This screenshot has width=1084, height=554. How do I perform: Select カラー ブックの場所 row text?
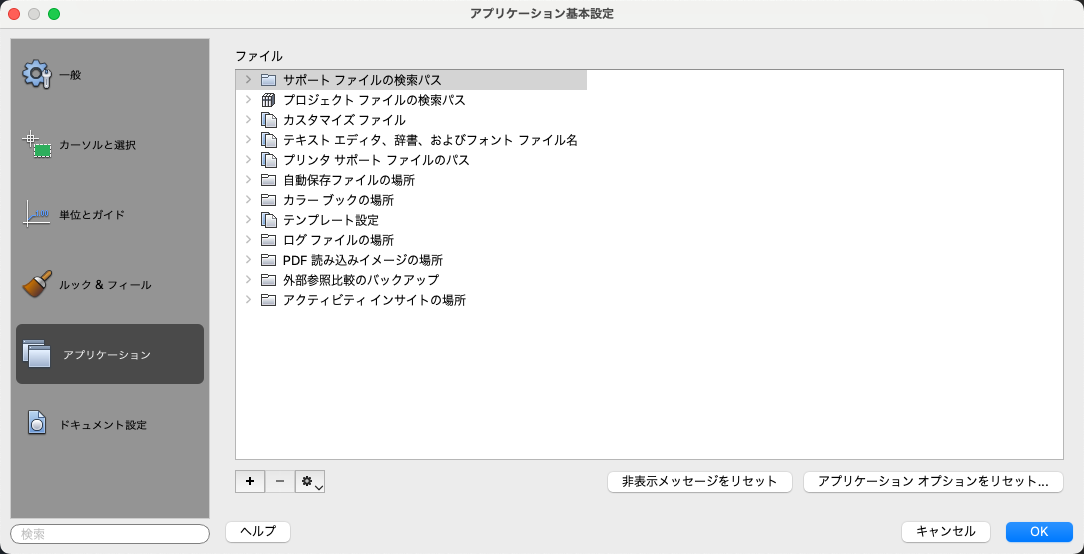click(x=339, y=201)
